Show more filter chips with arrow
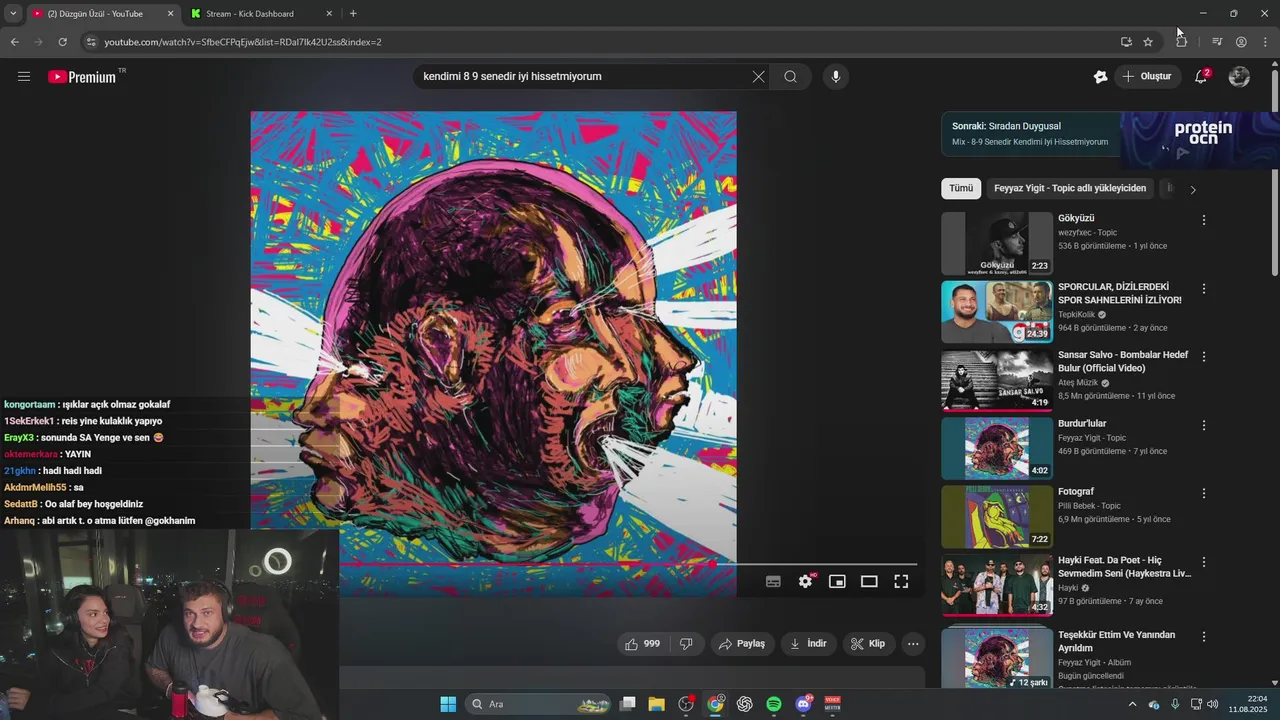The image size is (1280, 720). [1192, 189]
